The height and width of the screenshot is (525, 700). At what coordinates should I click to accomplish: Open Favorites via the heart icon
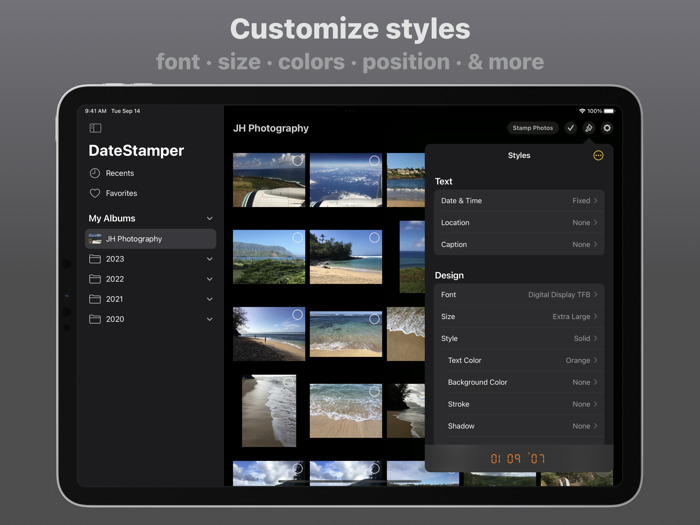(x=95, y=193)
